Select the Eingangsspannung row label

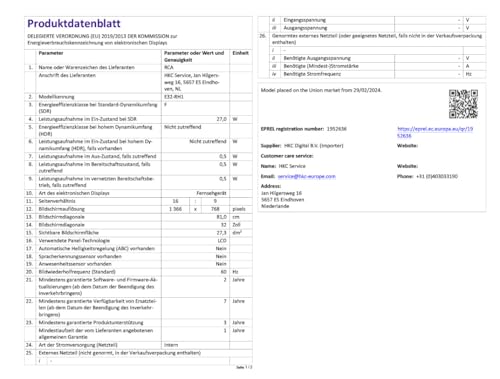click(305, 20)
